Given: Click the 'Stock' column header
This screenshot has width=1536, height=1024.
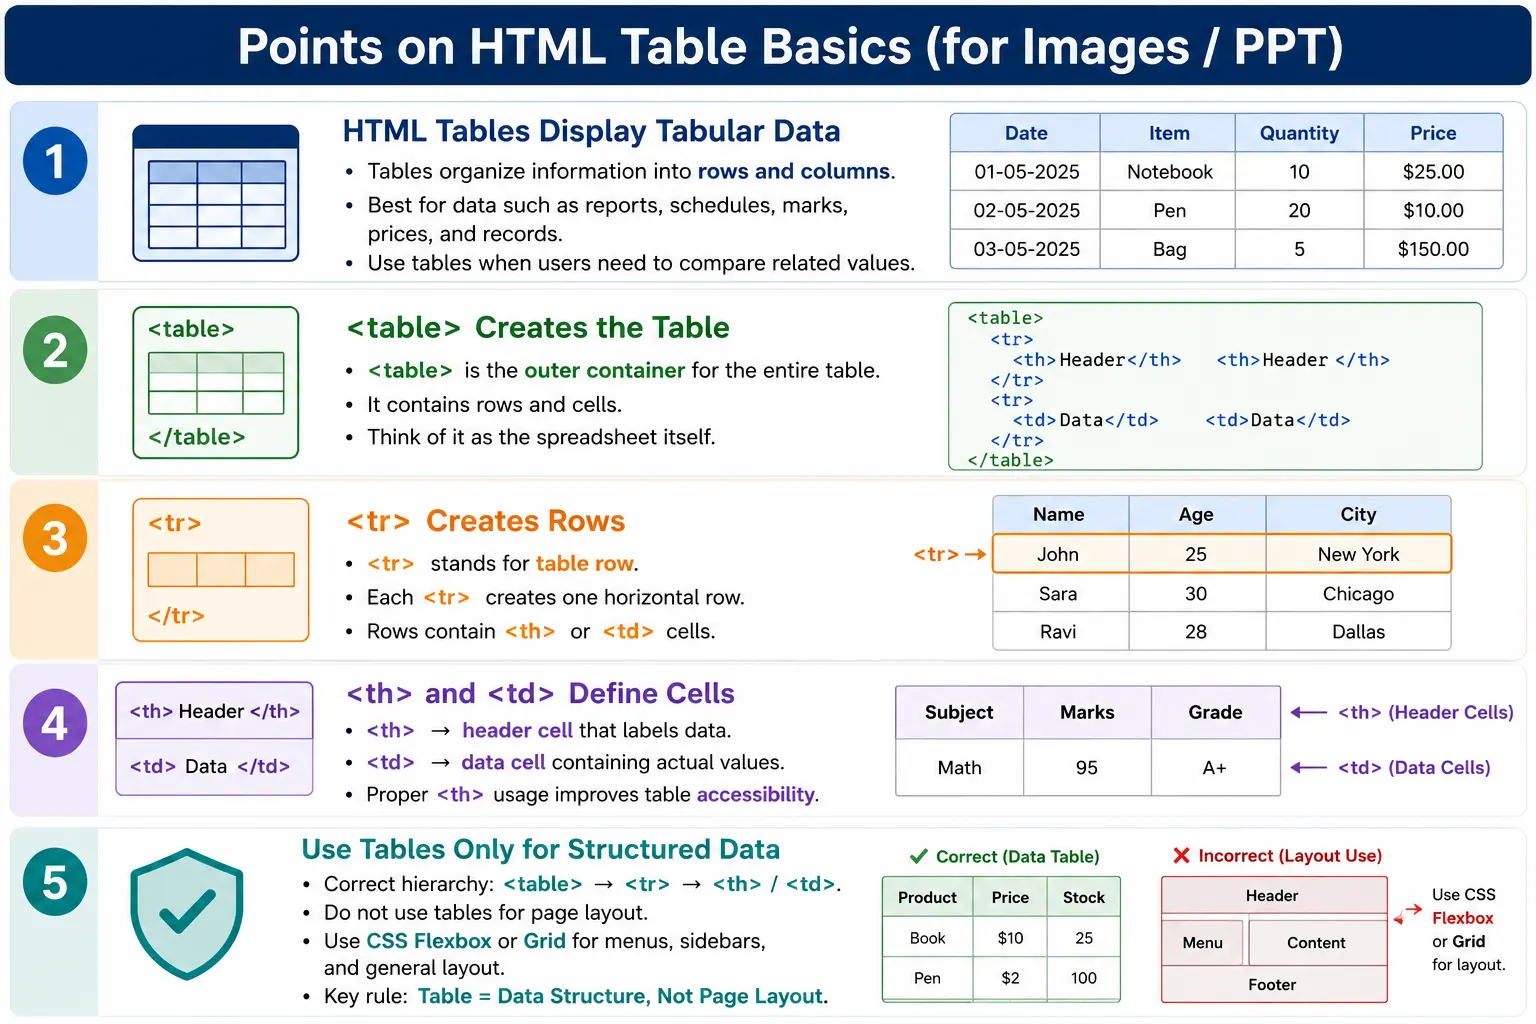Looking at the screenshot, I should click(x=1084, y=897).
